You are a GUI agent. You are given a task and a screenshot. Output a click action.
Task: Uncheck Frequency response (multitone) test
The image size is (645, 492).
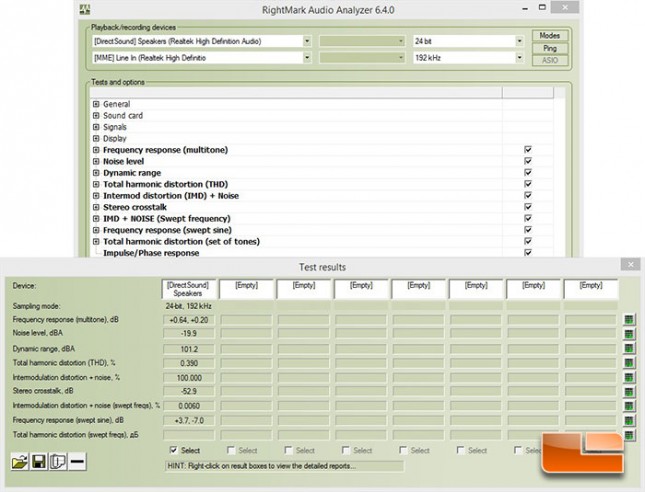coord(528,149)
